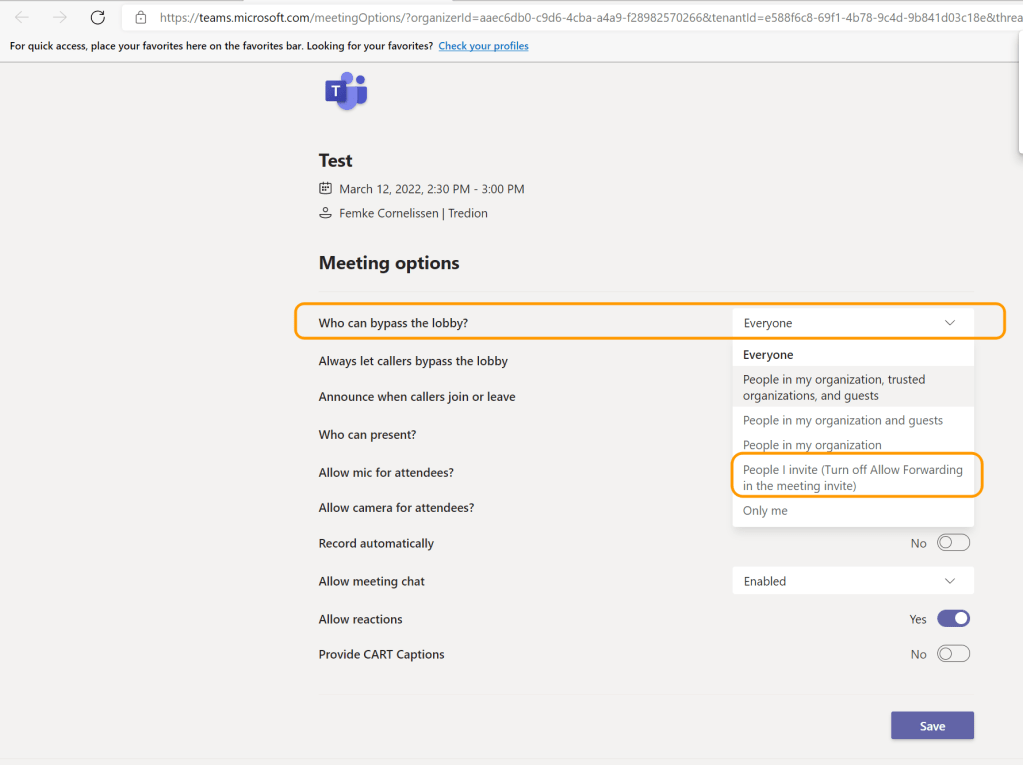Turn off the Allow reactions toggle
Screen dimensions: 1023x765
(x=952, y=619)
